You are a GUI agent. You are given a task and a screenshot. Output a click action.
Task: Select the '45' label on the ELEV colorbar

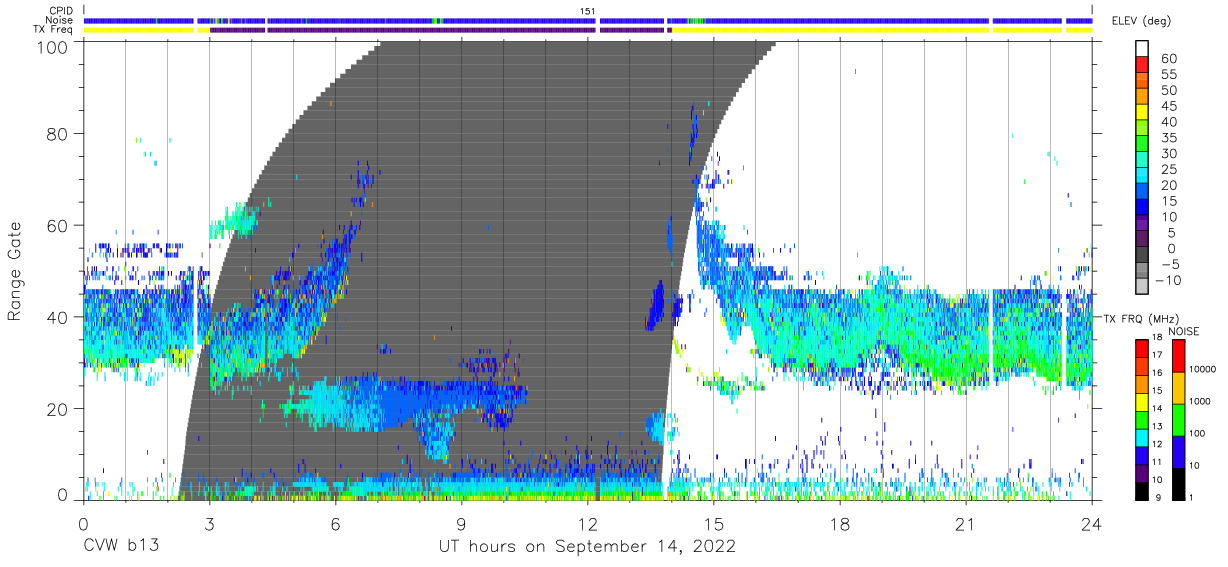pyautogui.click(x=1167, y=106)
